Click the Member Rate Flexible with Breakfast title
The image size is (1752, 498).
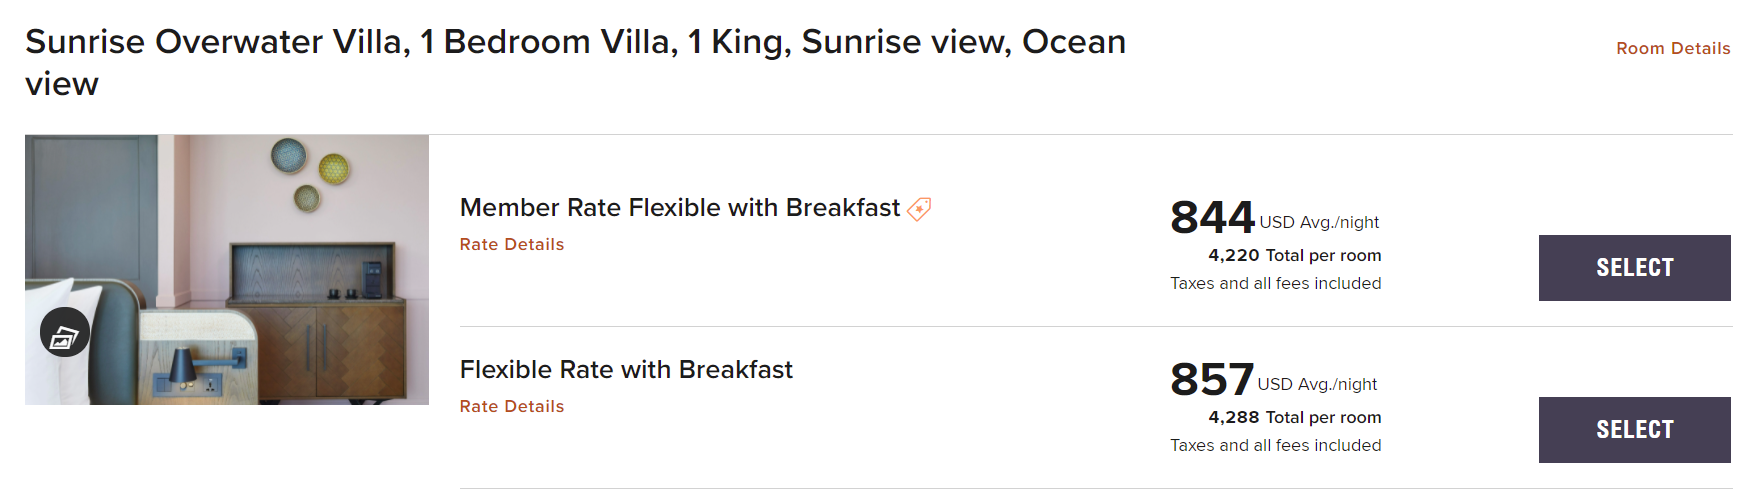tap(680, 208)
